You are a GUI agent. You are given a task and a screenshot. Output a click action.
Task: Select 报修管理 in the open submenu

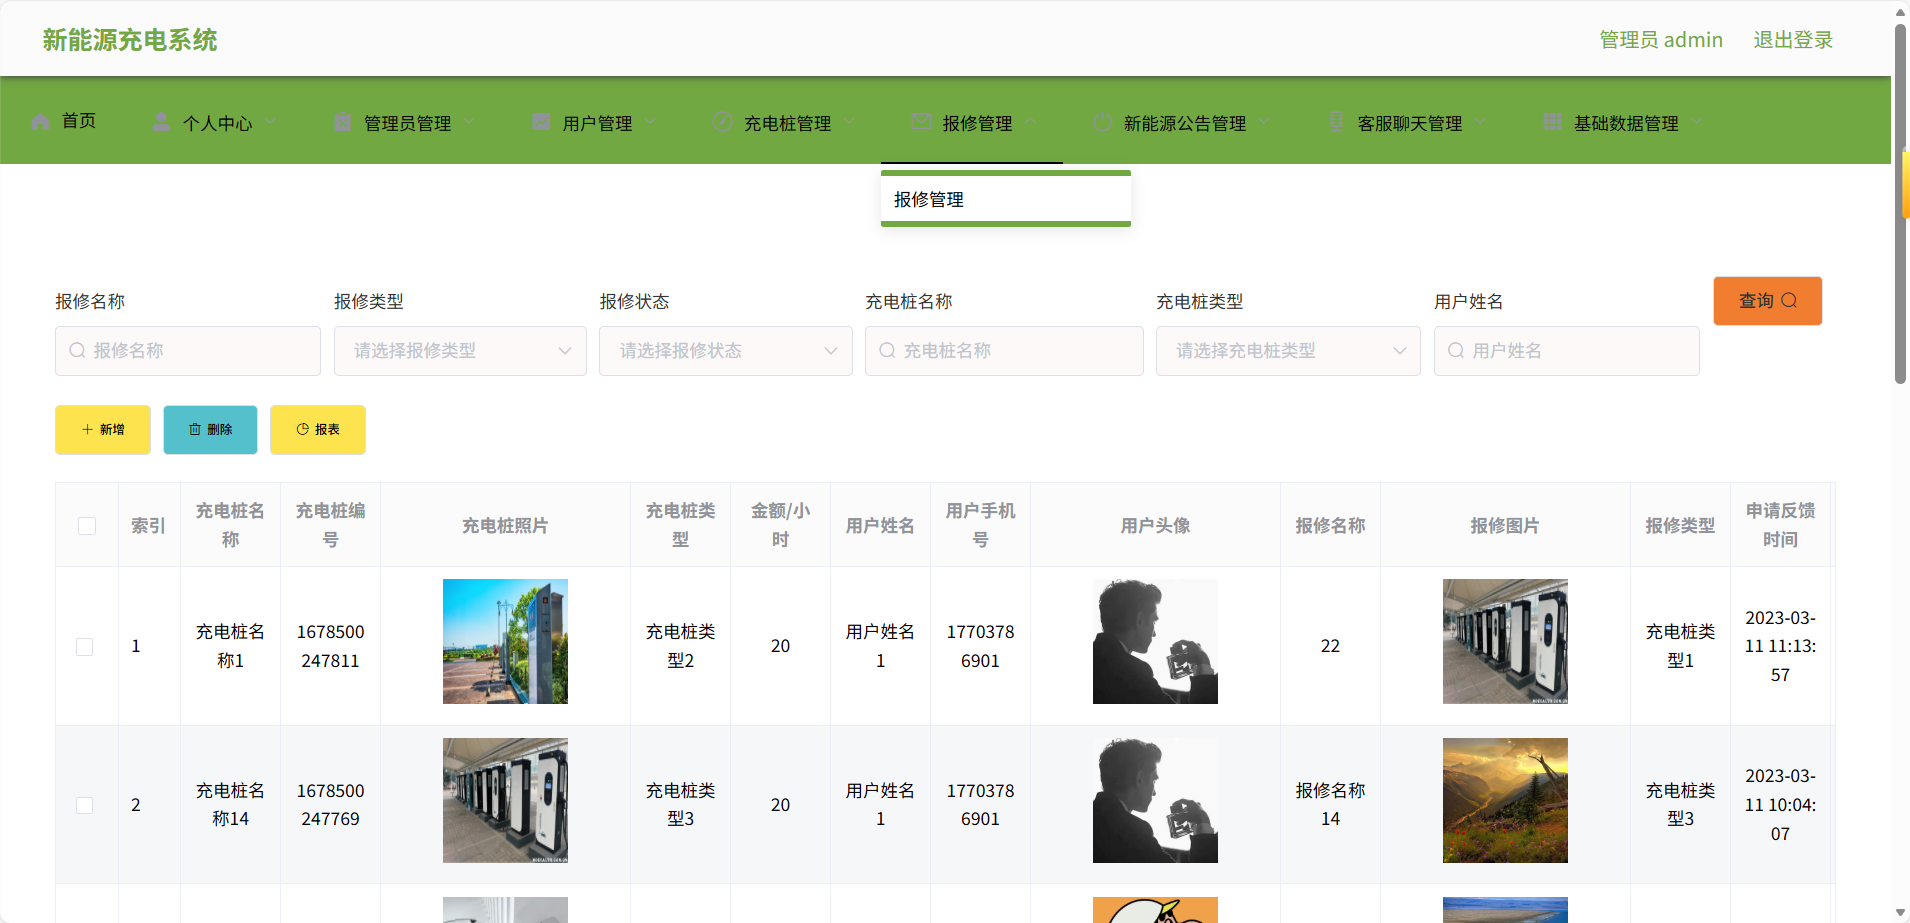click(x=1006, y=200)
